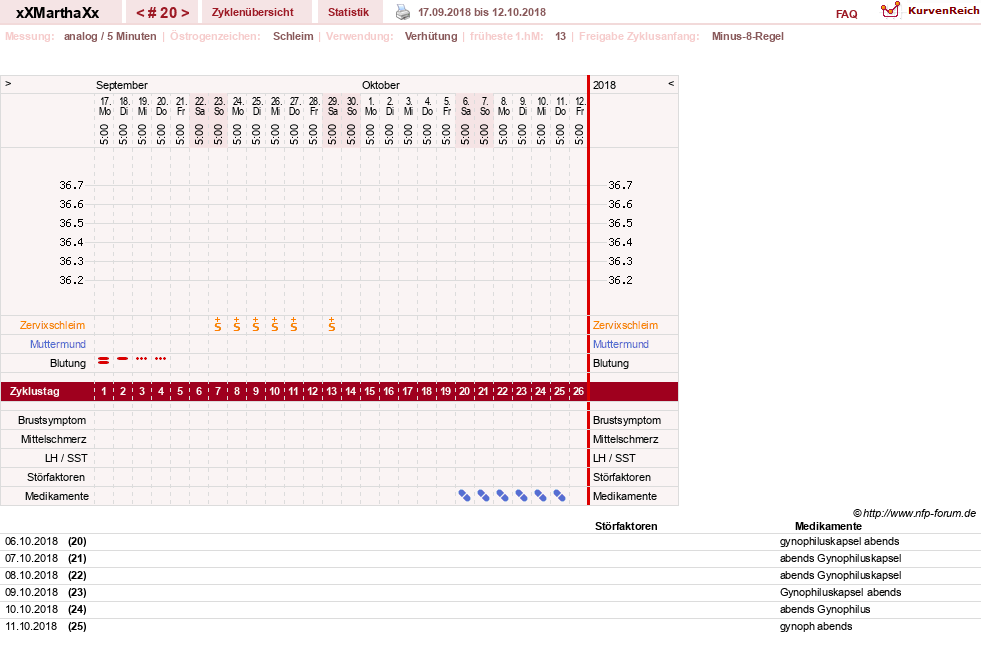Image resolution: width=981 pixels, height=665 pixels.
Task: Click 'abends Gynophilus' medication note
Action: 825,609
